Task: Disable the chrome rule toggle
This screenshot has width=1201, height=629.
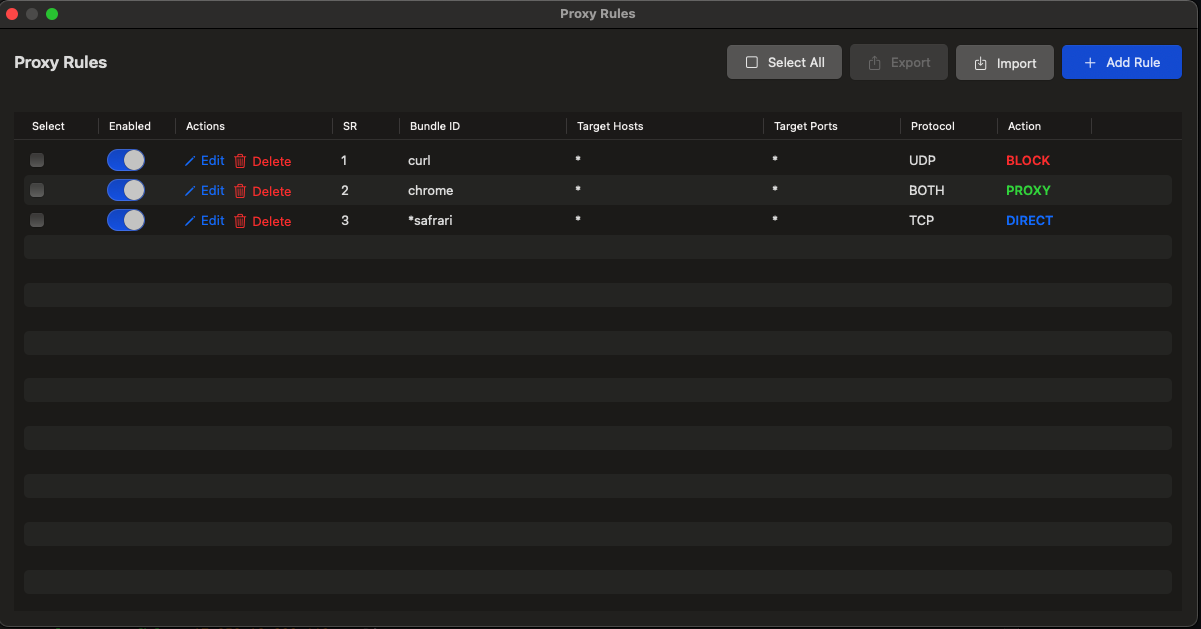Action: point(126,190)
